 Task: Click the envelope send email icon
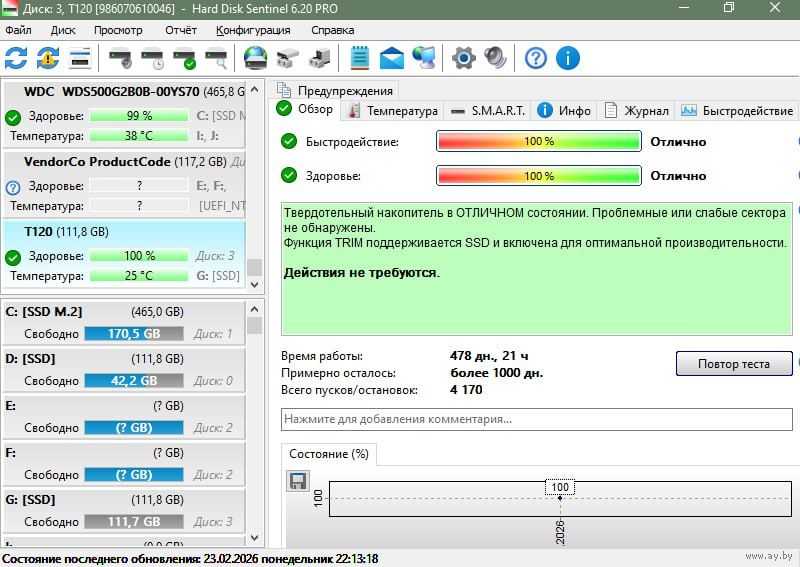(x=392, y=58)
